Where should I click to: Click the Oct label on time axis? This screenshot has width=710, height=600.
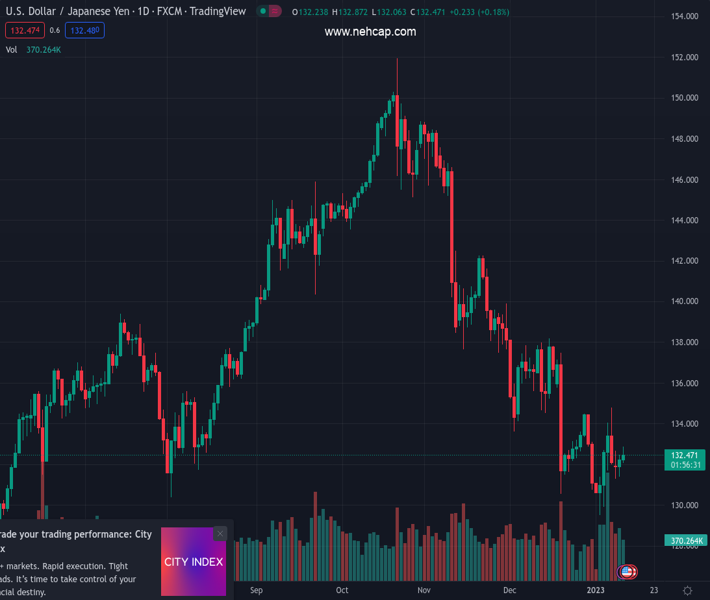(342, 590)
